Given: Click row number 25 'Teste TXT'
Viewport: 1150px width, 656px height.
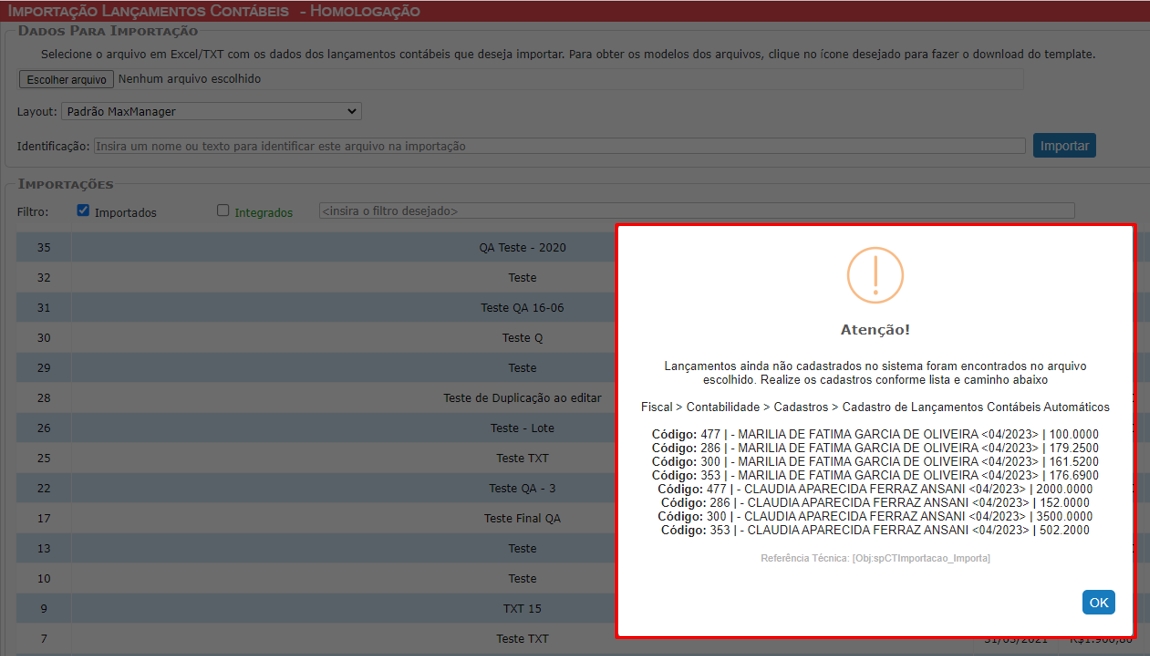Looking at the screenshot, I should (44, 458).
